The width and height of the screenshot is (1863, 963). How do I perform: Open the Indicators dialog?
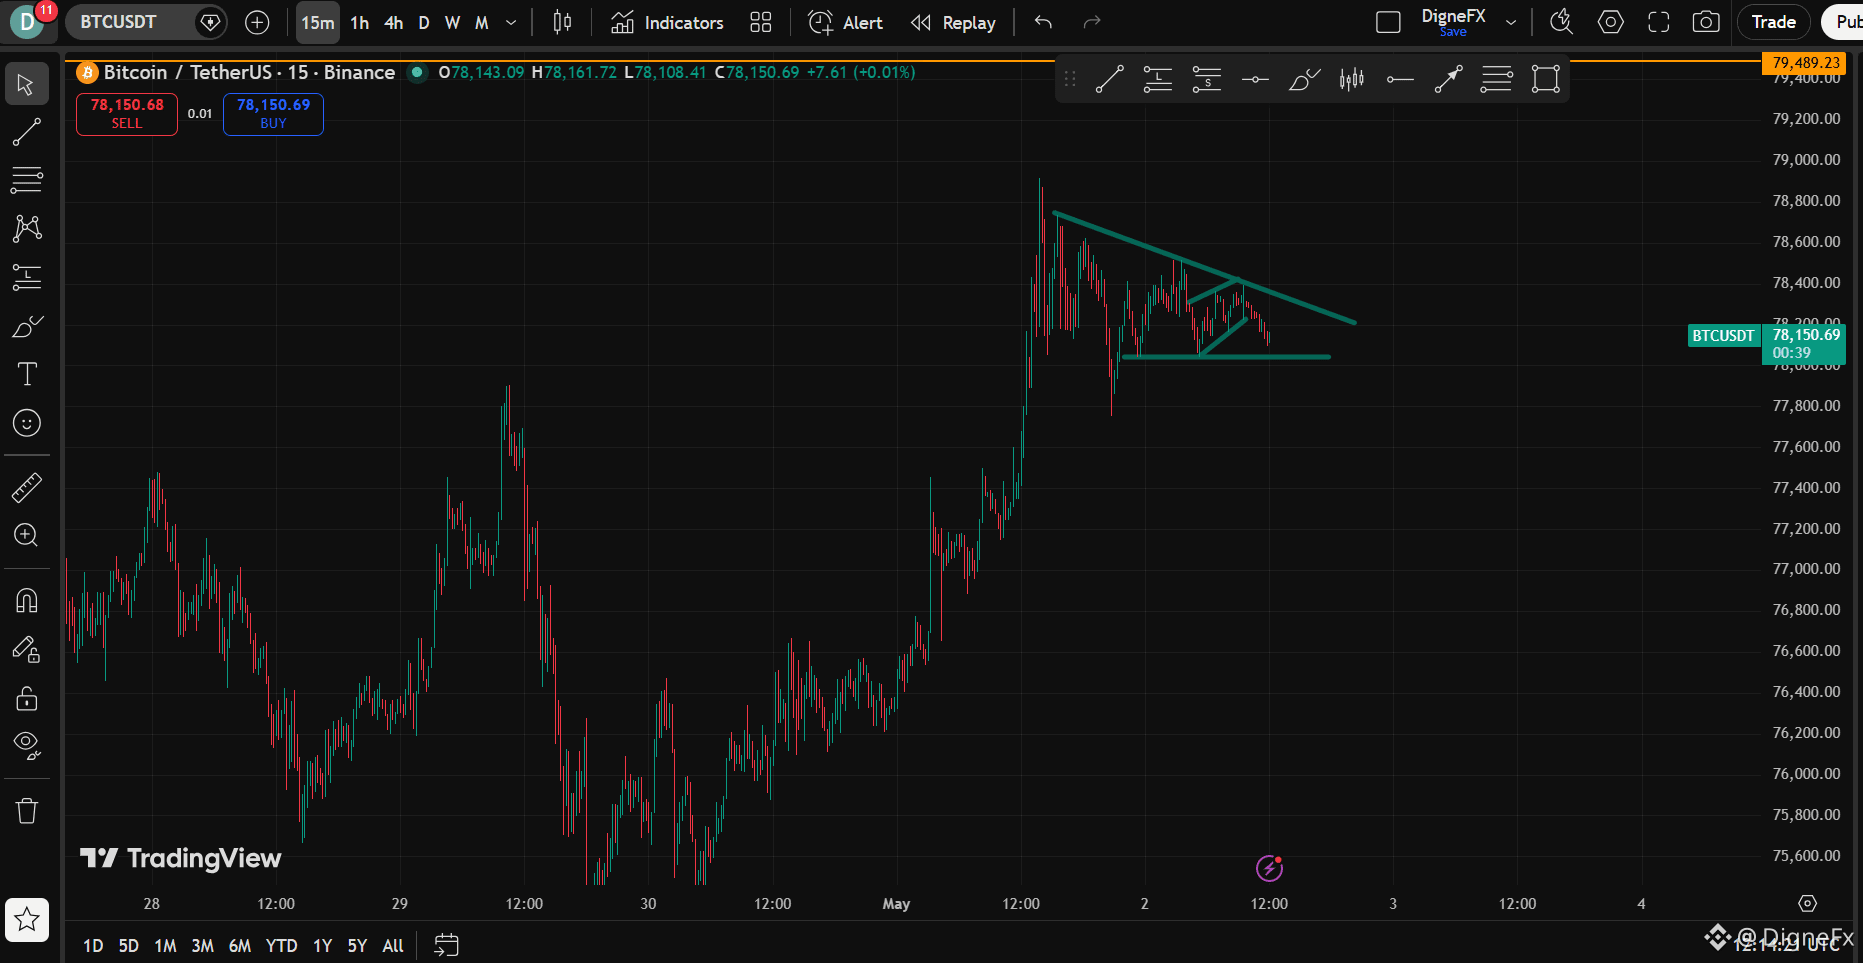[668, 22]
